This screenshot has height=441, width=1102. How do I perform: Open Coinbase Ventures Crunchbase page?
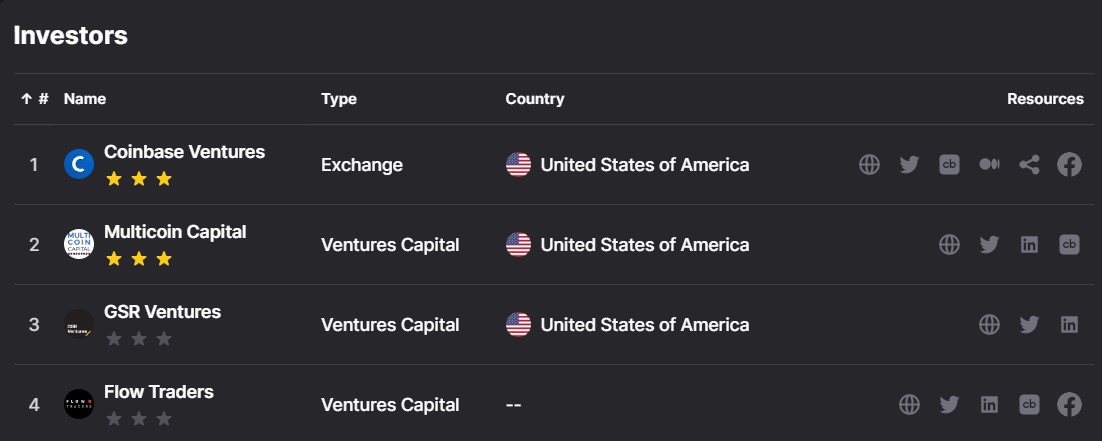click(x=949, y=165)
